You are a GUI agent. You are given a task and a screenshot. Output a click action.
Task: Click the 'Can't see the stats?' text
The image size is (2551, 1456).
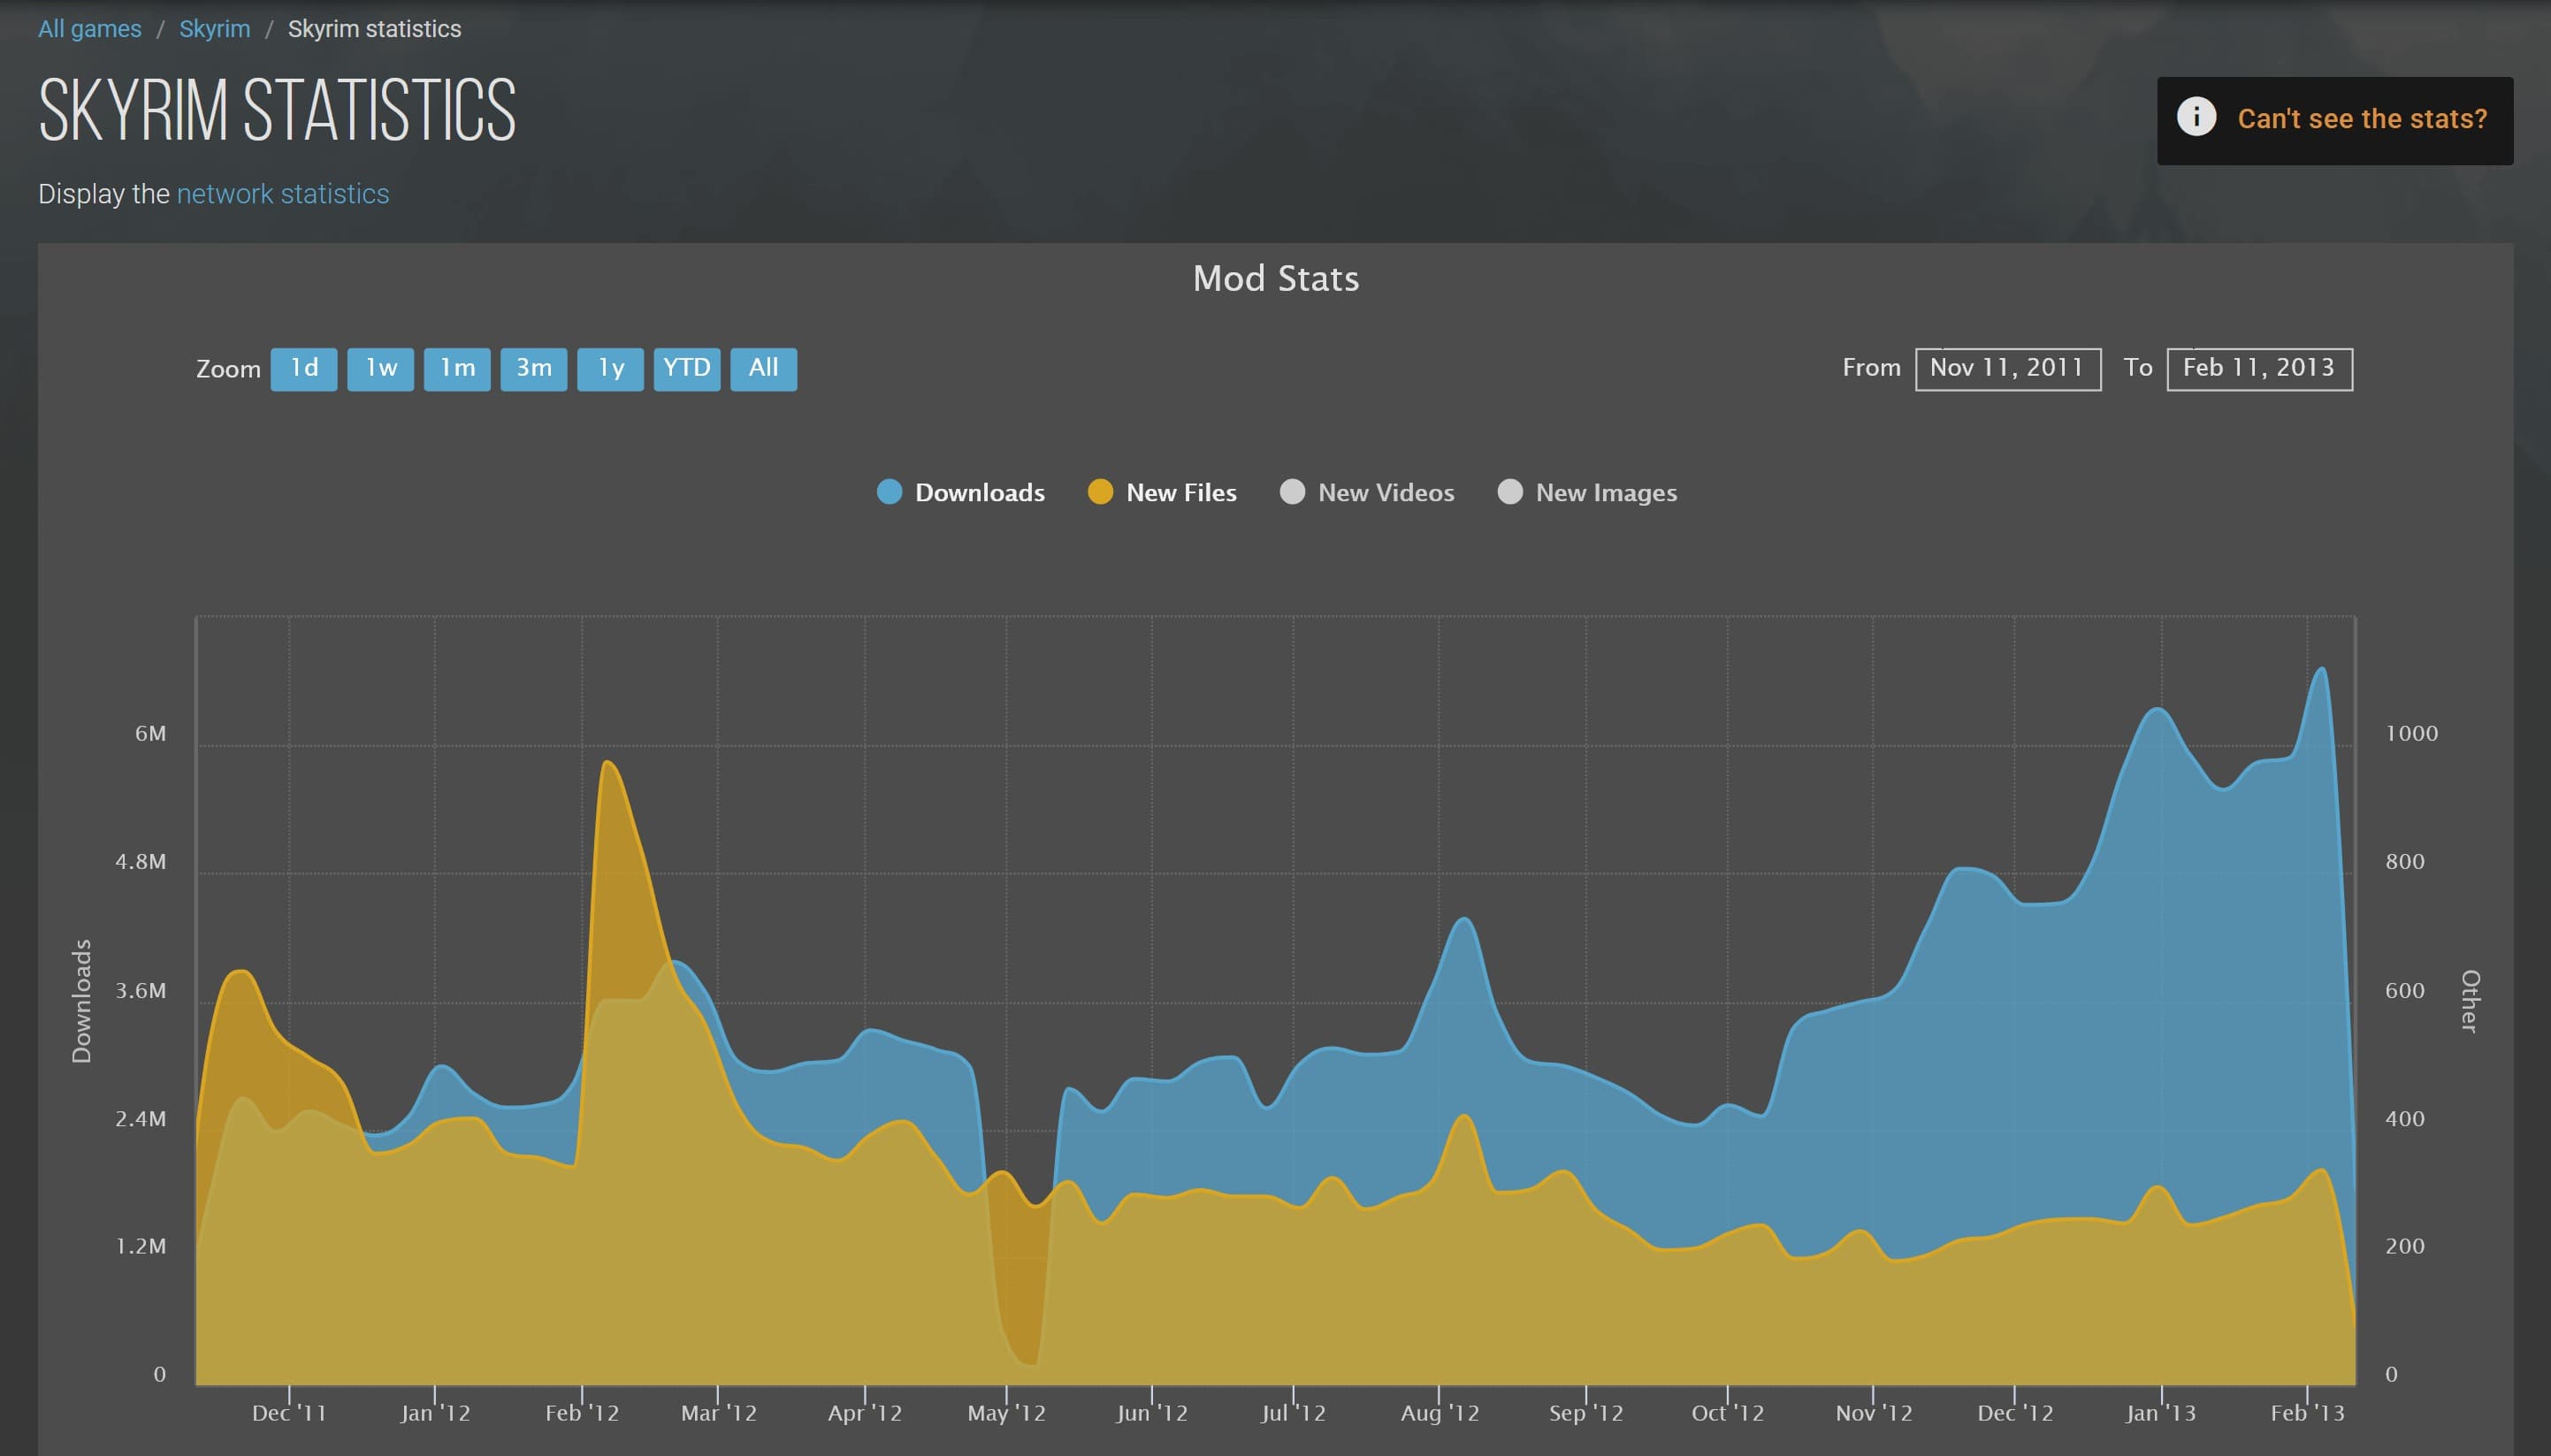click(x=2361, y=119)
